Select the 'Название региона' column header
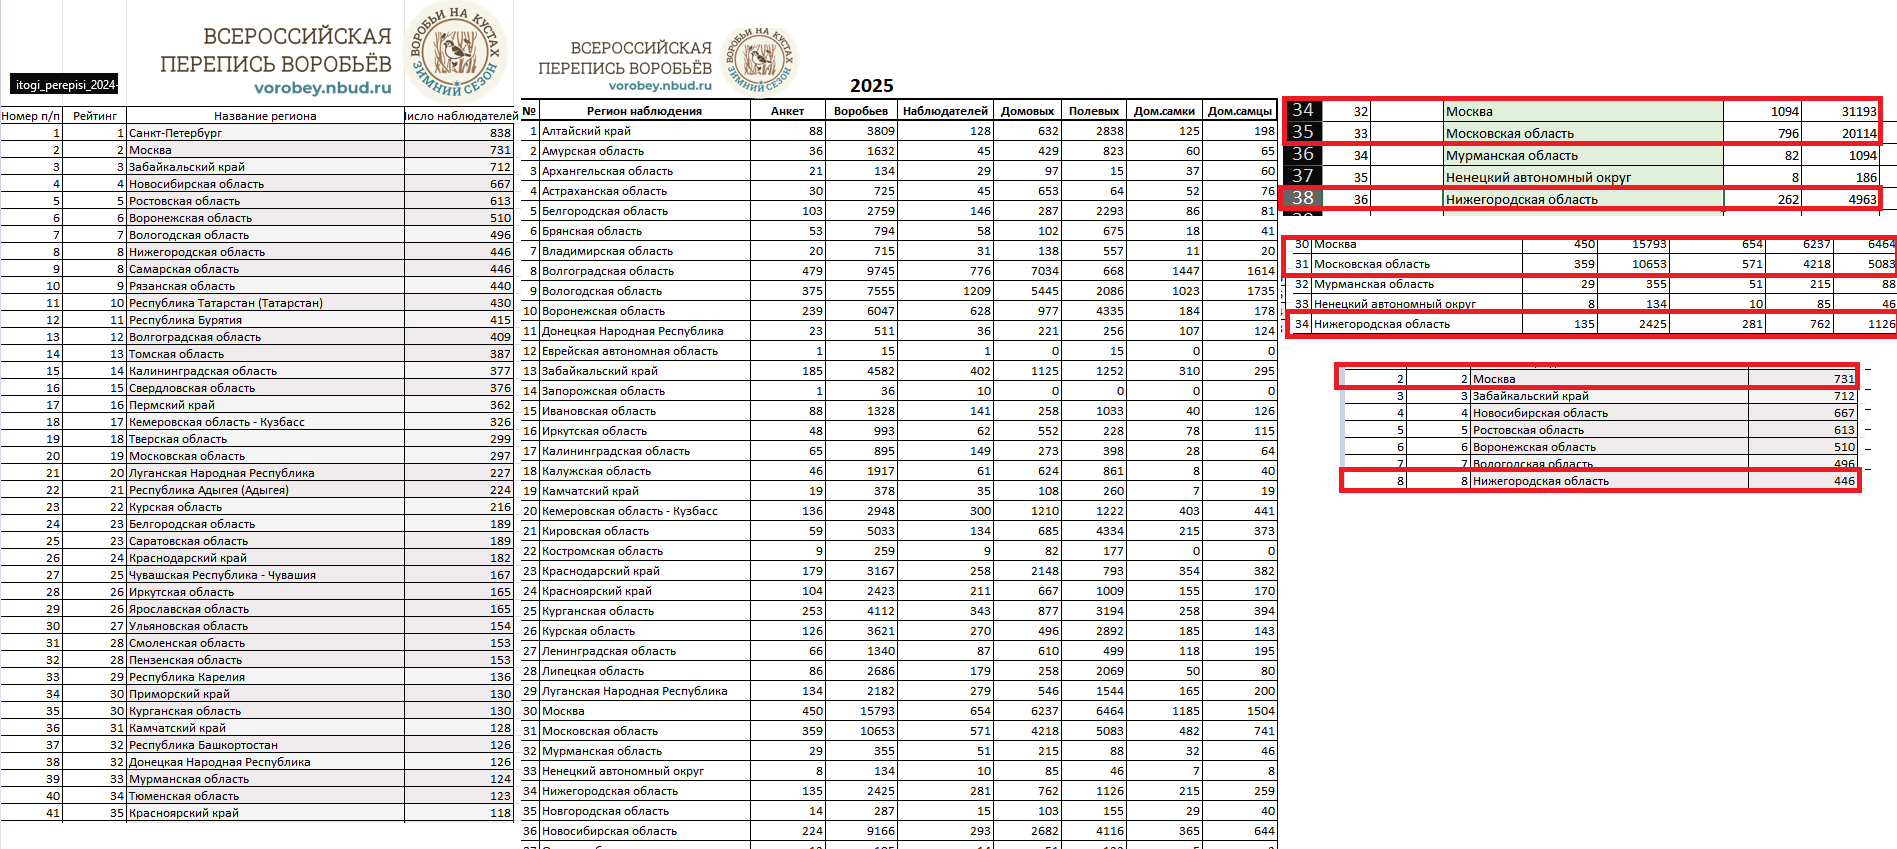 265,116
